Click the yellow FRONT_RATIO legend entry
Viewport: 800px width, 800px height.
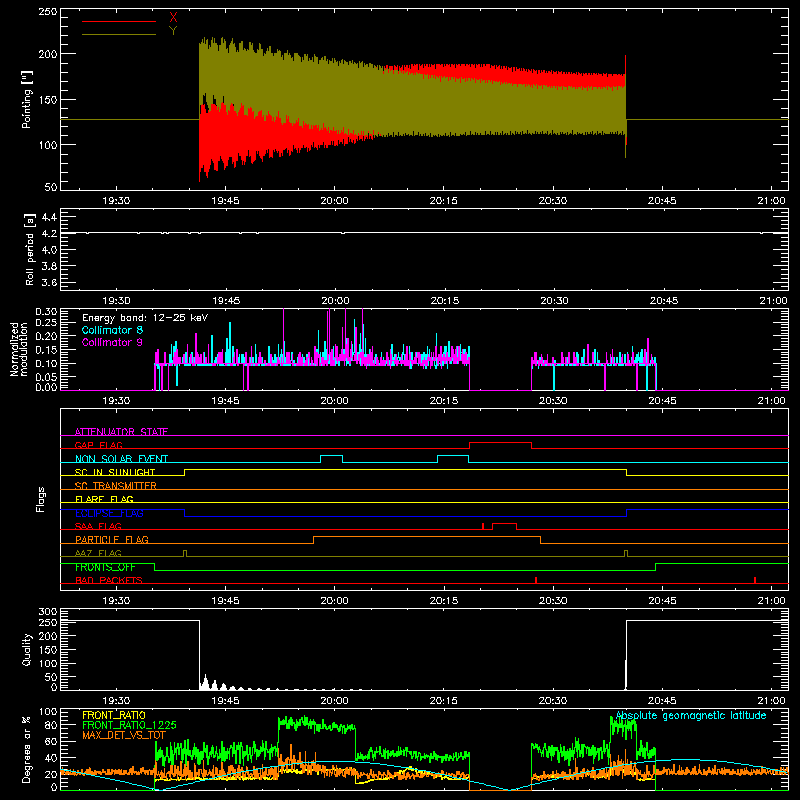click(x=114, y=715)
